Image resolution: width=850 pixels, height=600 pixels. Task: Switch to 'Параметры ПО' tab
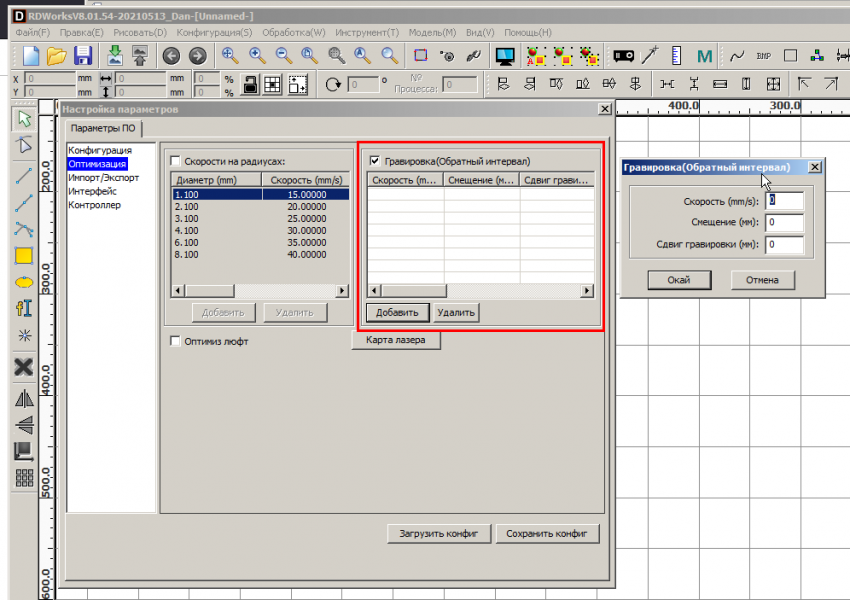(104, 129)
